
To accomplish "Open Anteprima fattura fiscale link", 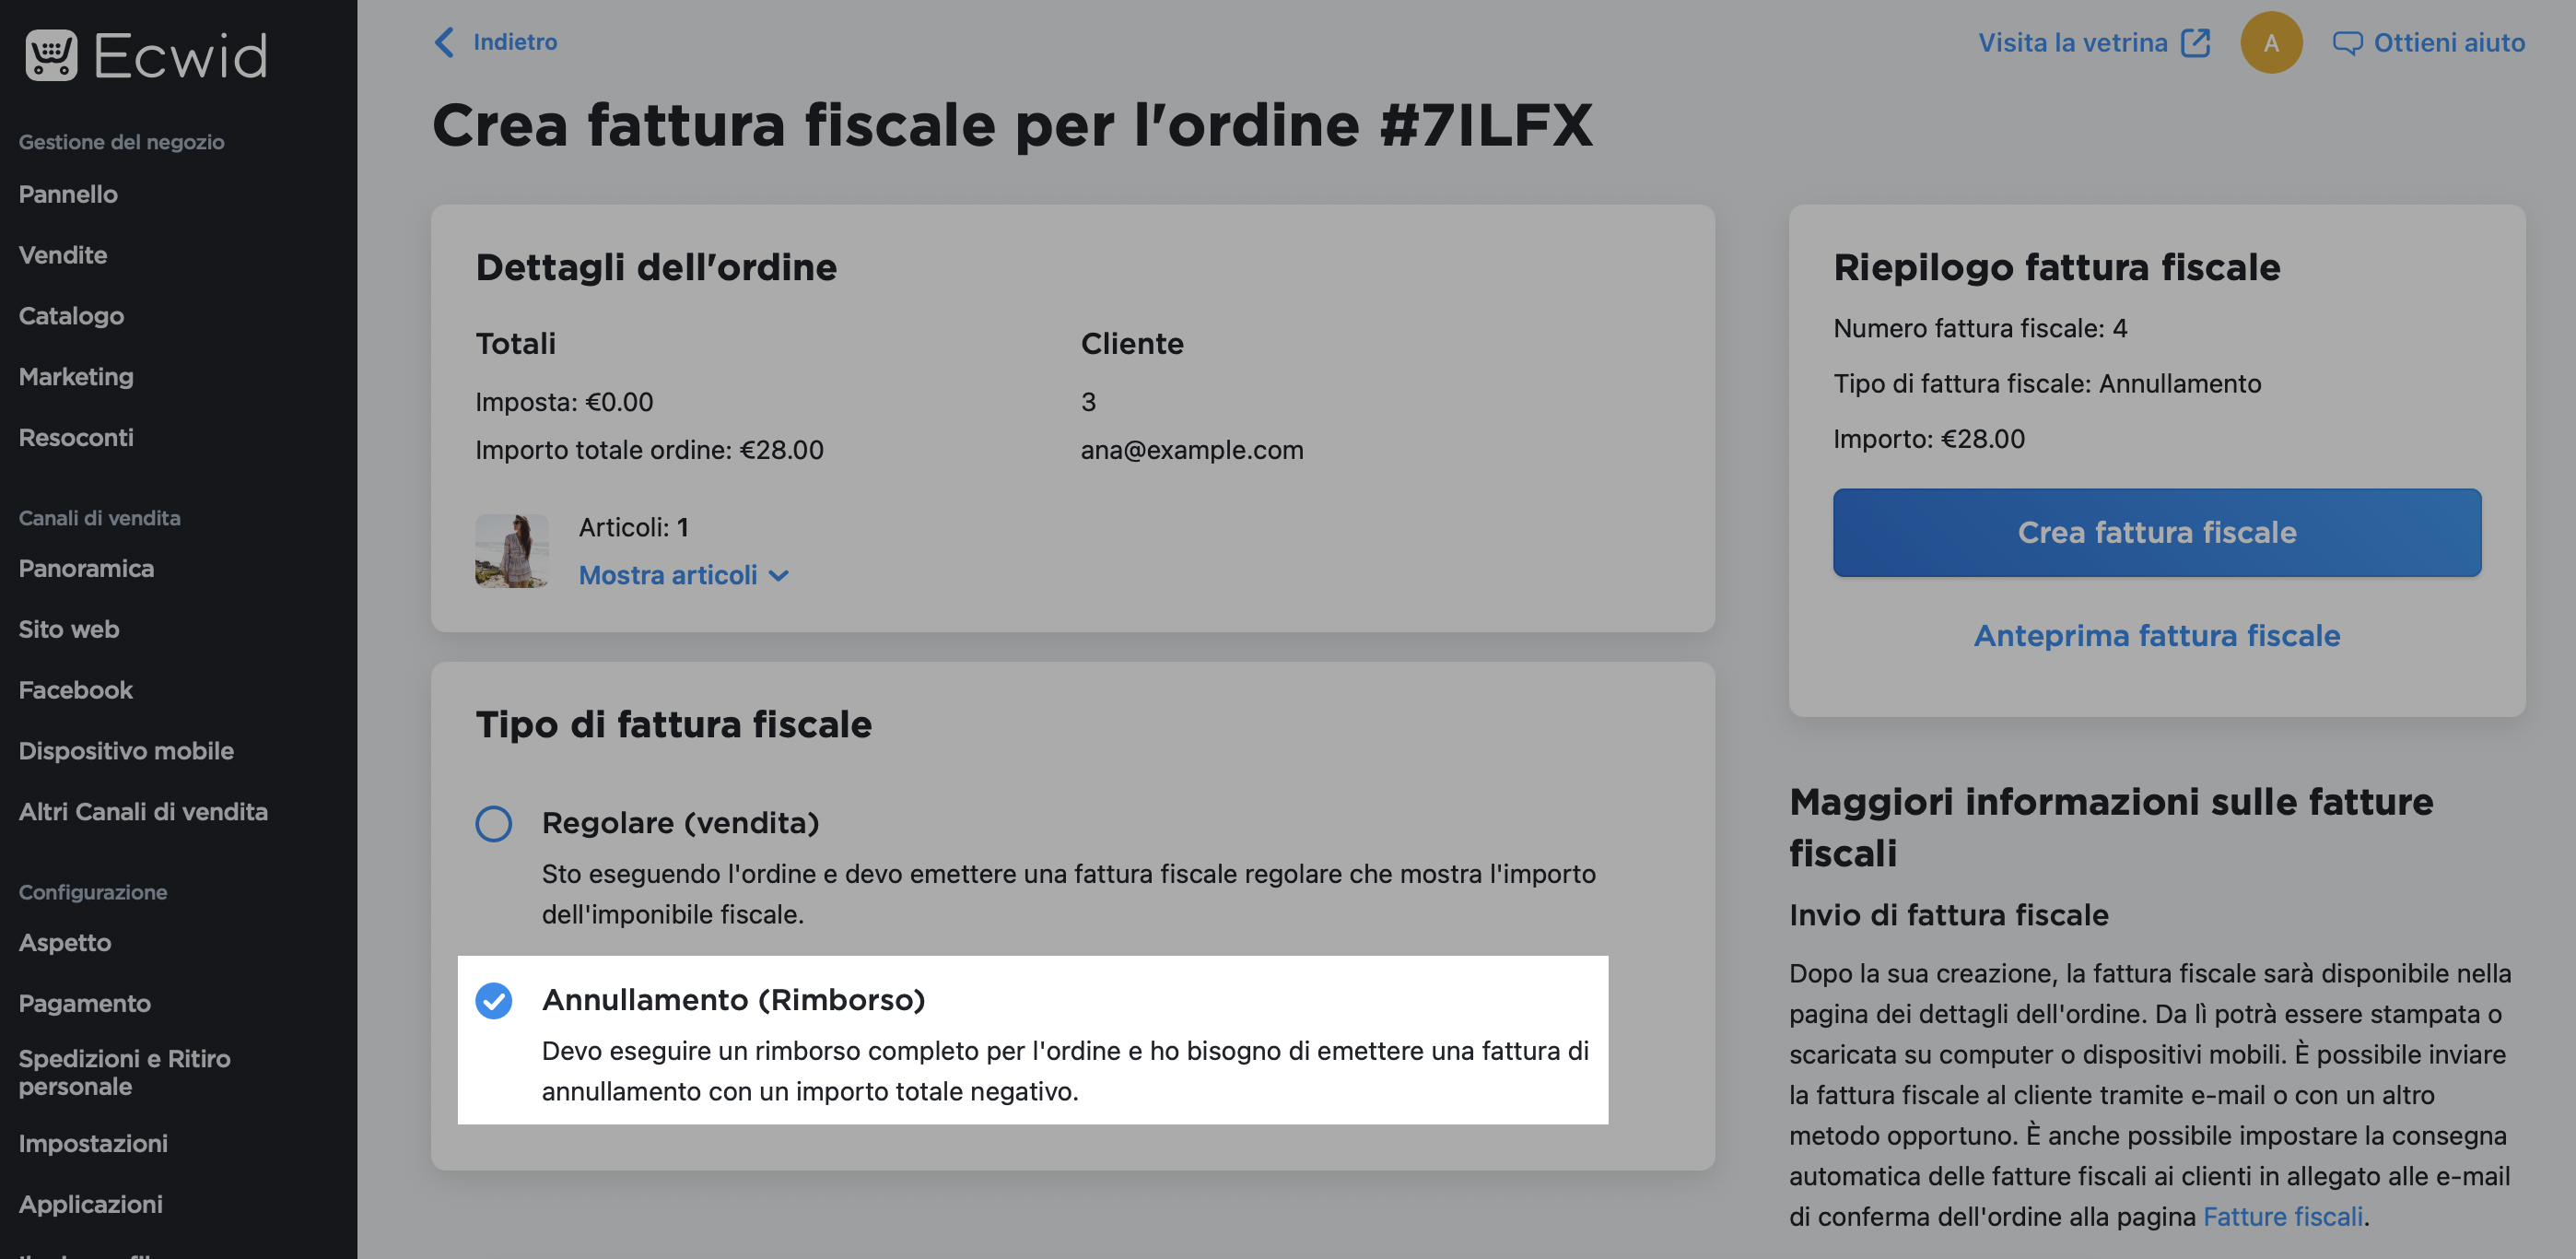I will click(x=2157, y=636).
